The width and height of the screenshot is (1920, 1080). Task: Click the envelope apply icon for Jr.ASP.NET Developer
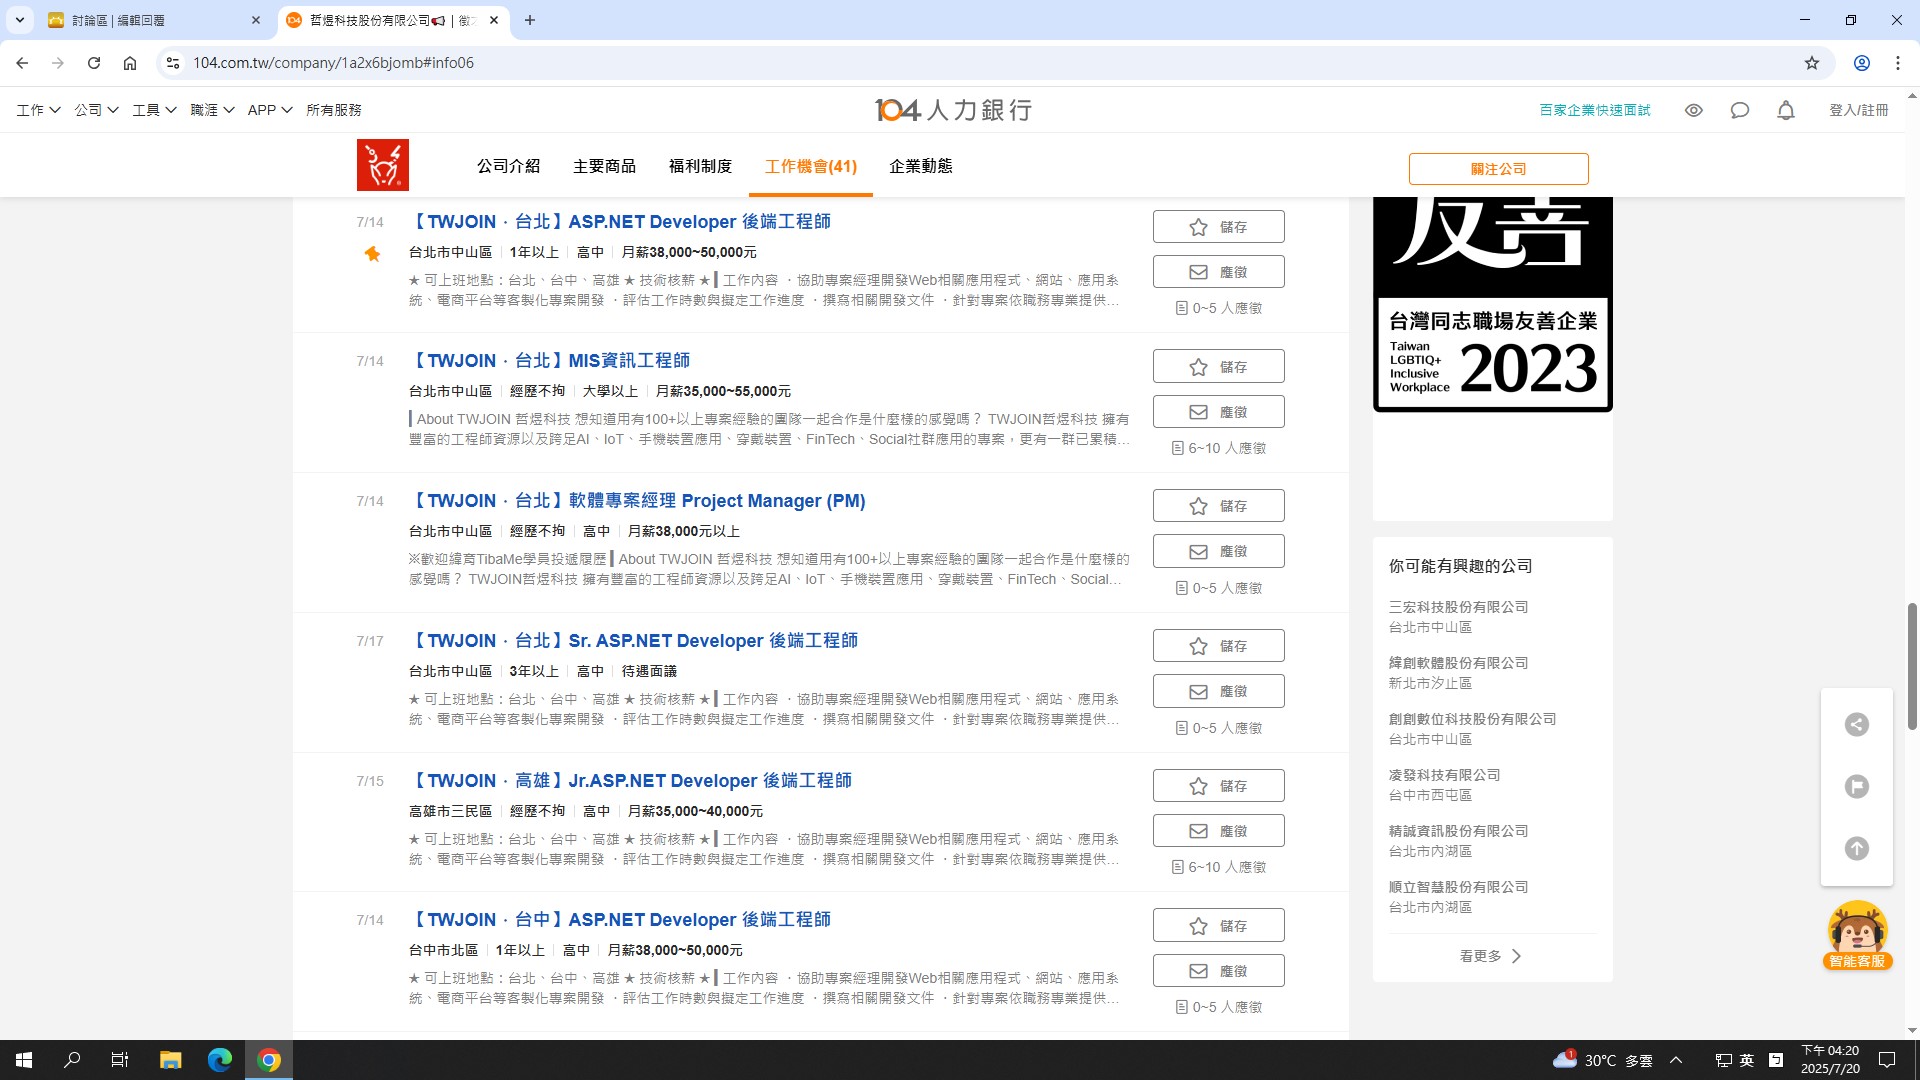click(1198, 830)
